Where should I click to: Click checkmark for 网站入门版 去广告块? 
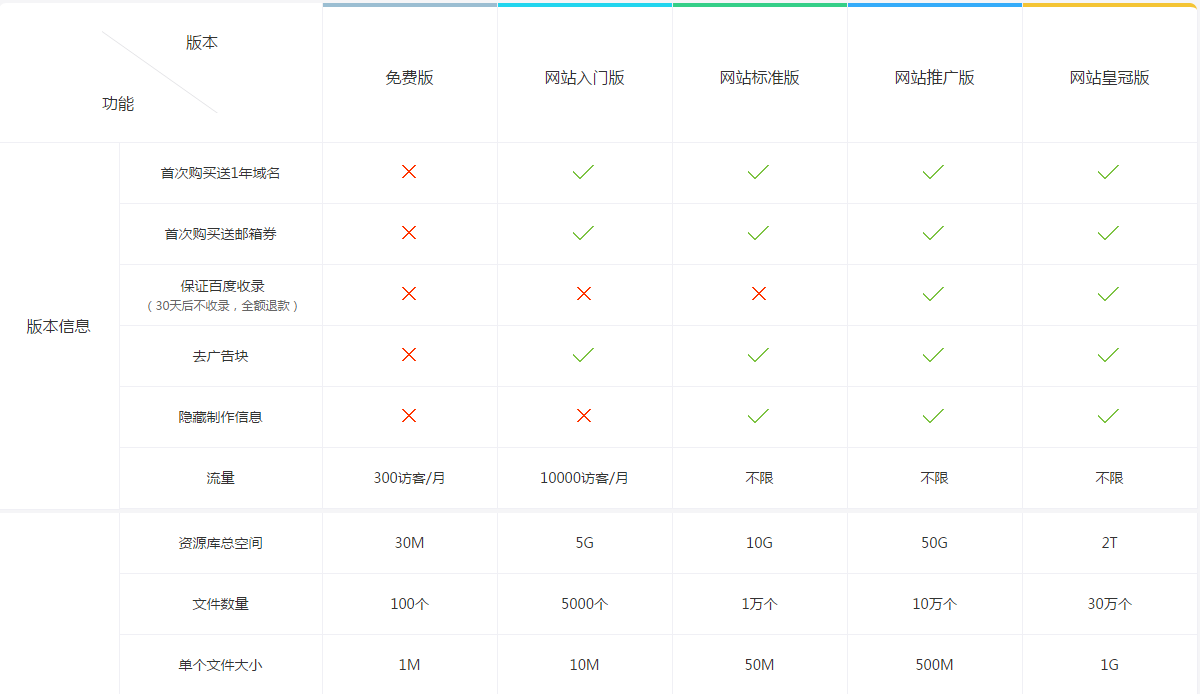point(584,355)
